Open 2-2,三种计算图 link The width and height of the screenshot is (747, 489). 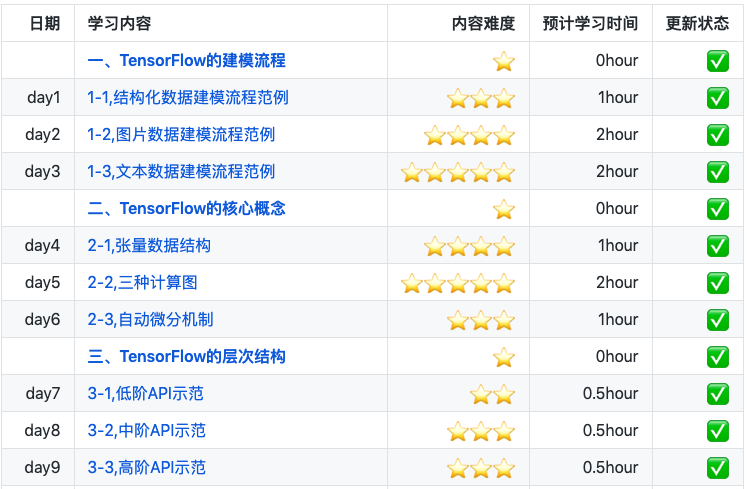pos(142,283)
